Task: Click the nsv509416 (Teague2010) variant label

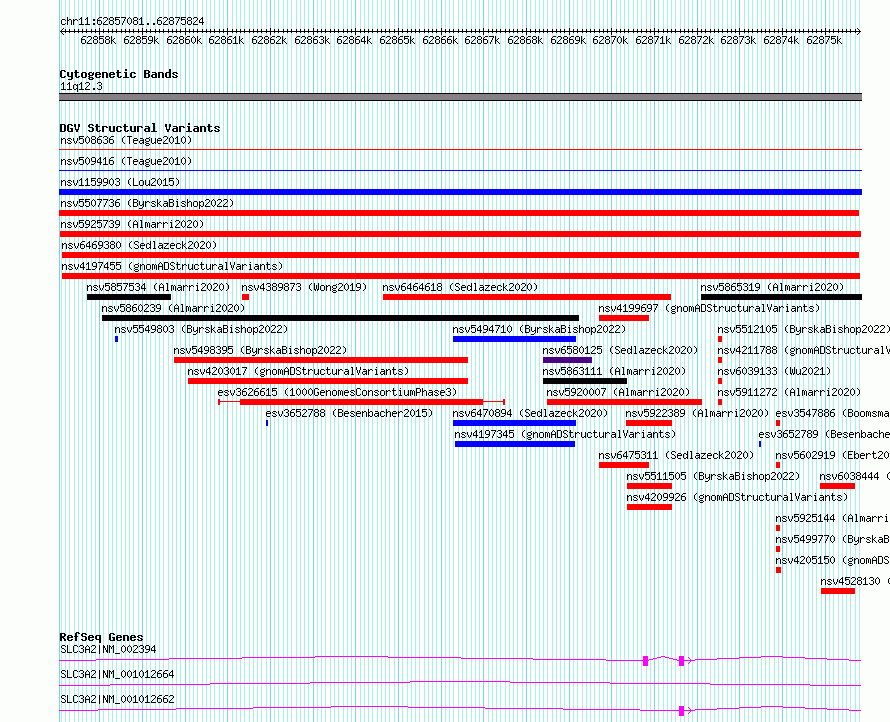Action: coord(126,161)
